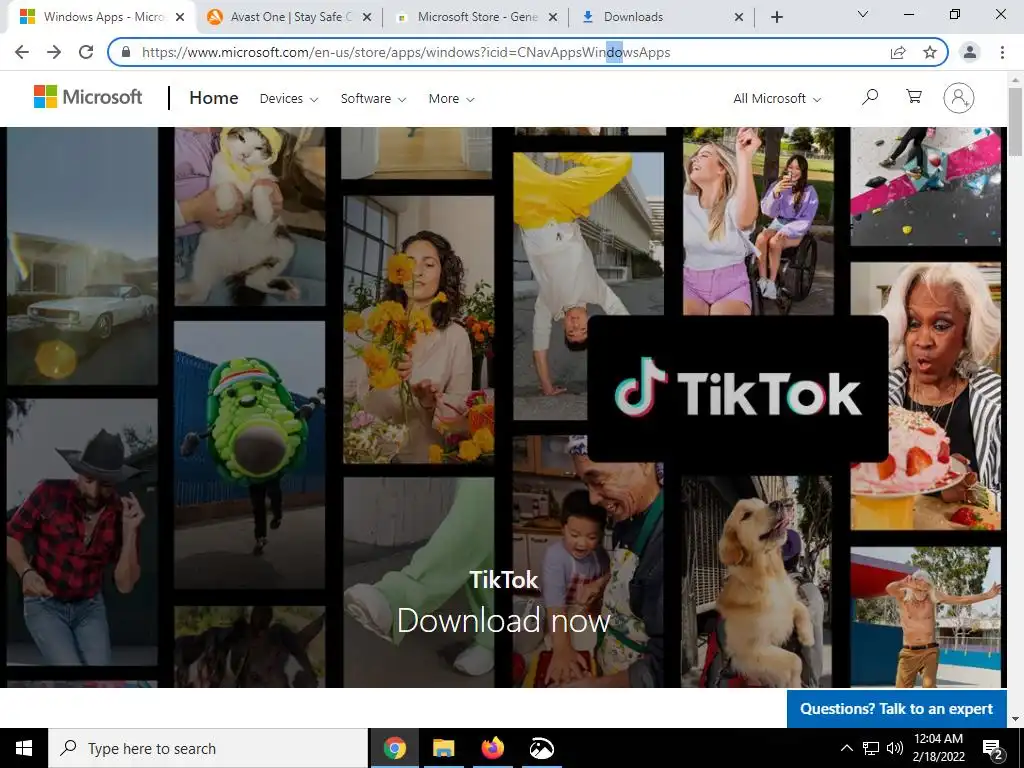Switch to the Microsoft Store tab
The image size is (1024, 768).
click(x=476, y=17)
